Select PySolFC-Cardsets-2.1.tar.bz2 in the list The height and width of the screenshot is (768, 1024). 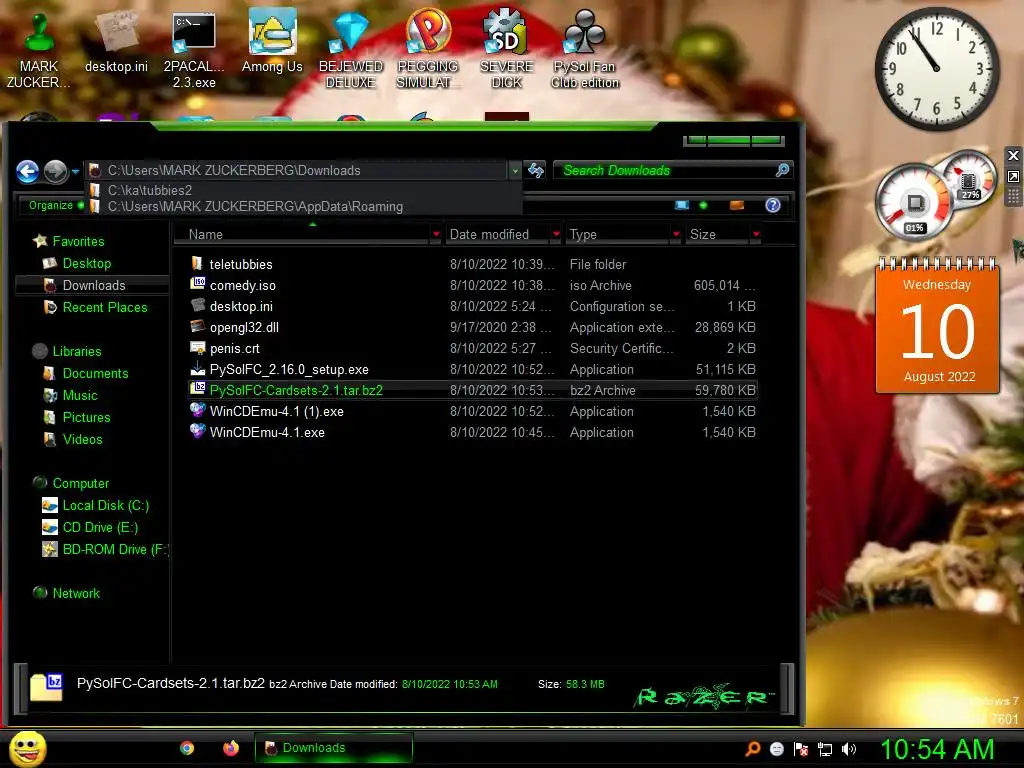(x=473, y=390)
